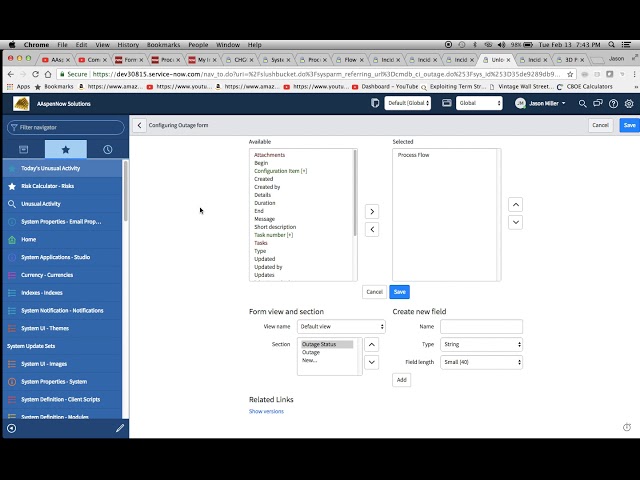Select Process Flow in Selected list
The width and height of the screenshot is (640, 480).
coord(413,155)
